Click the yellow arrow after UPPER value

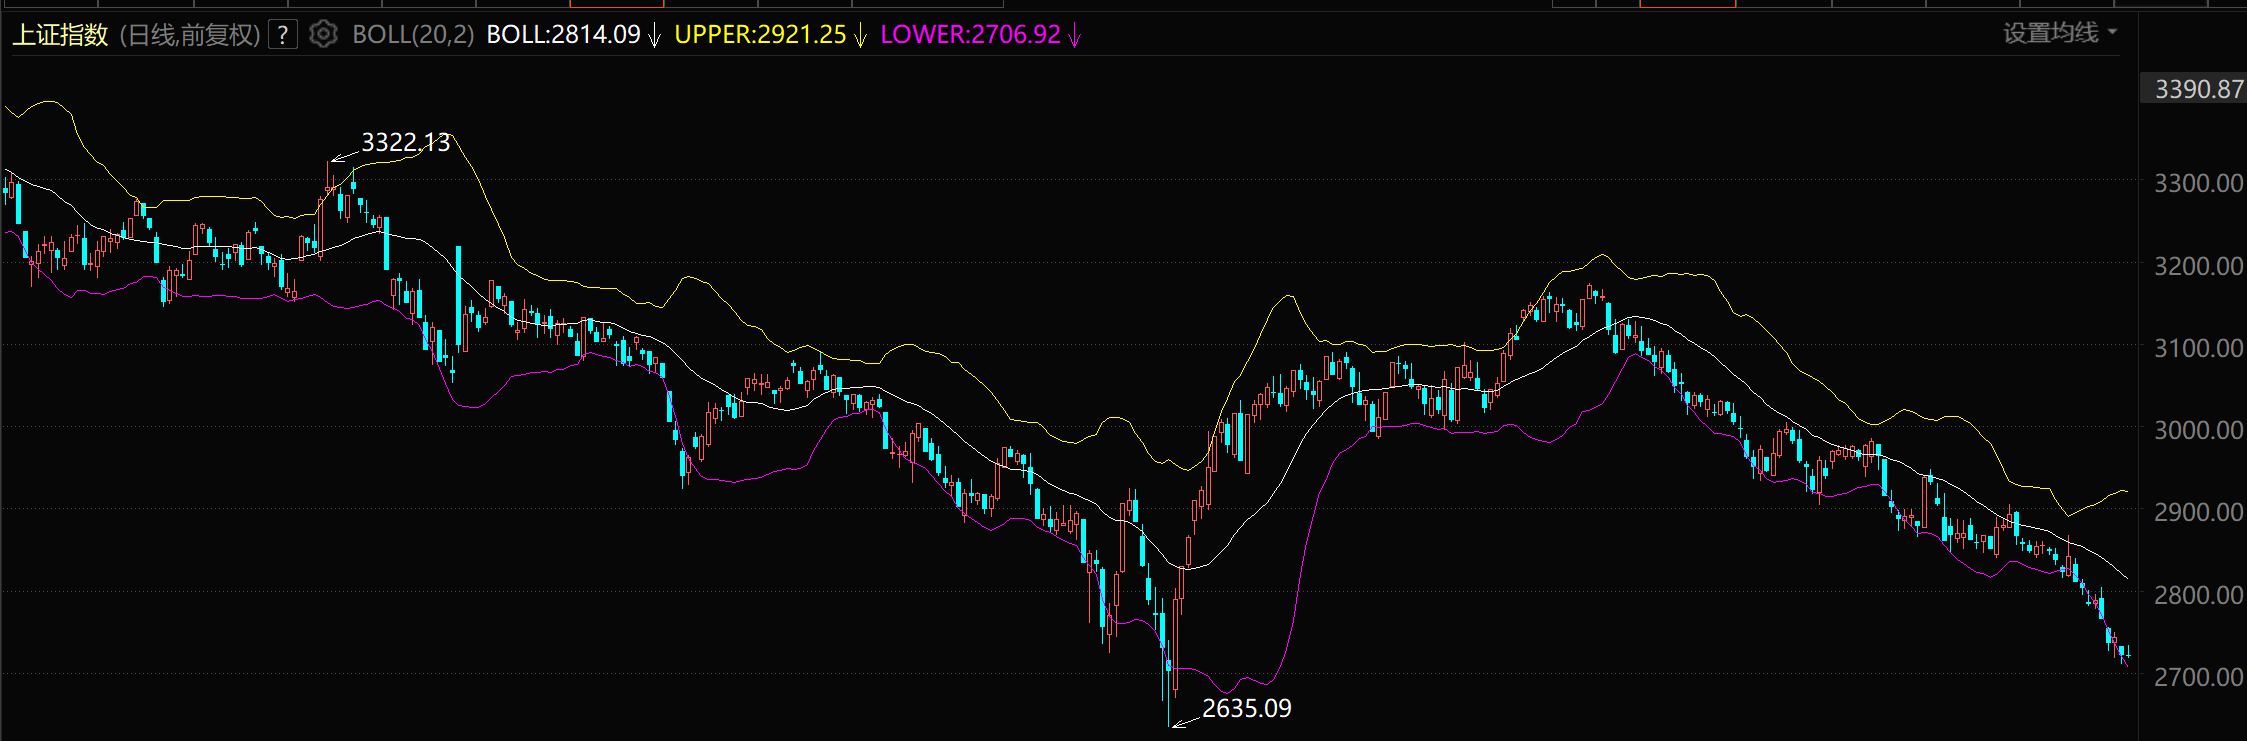pyautogui.click(x=860, y=36)
